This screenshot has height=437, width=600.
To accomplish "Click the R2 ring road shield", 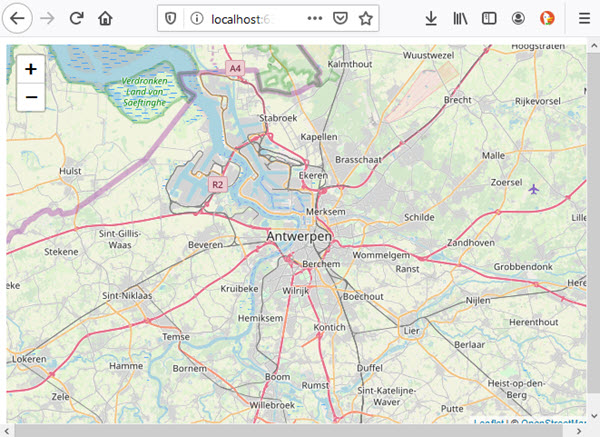I will pyautogui.click(x=217, y=184).
